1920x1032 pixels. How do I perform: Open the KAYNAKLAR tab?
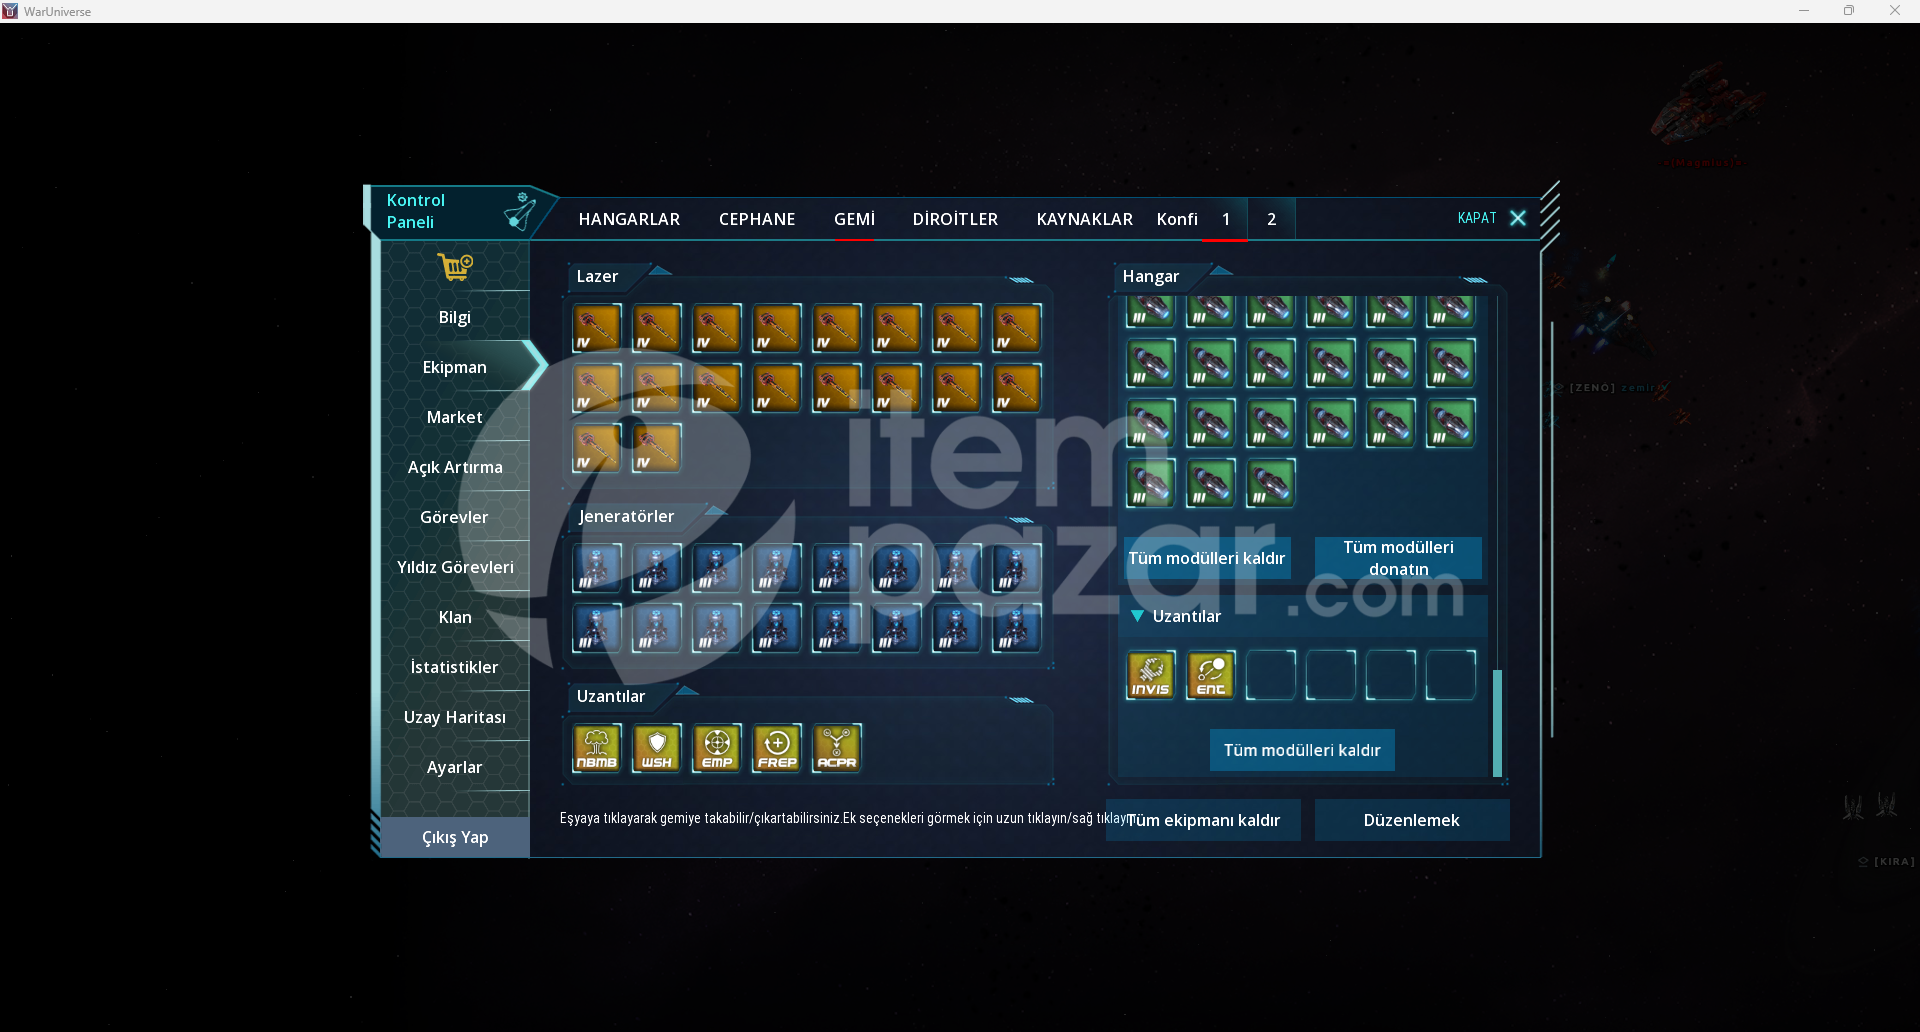click(x=1085, y=219)
